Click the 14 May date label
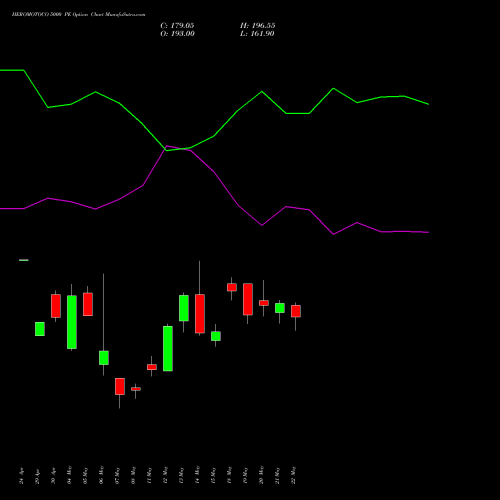The height and width of the screenshot is (500, 500). click(x=198, y=475)
